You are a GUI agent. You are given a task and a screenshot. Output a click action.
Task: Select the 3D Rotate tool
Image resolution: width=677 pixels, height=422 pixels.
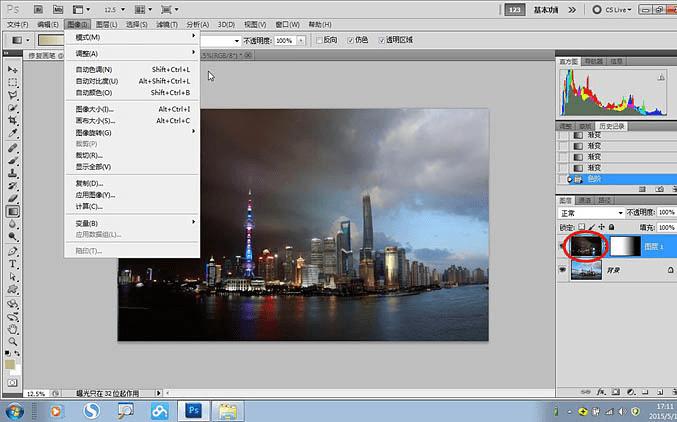click(x=13, y=304)
